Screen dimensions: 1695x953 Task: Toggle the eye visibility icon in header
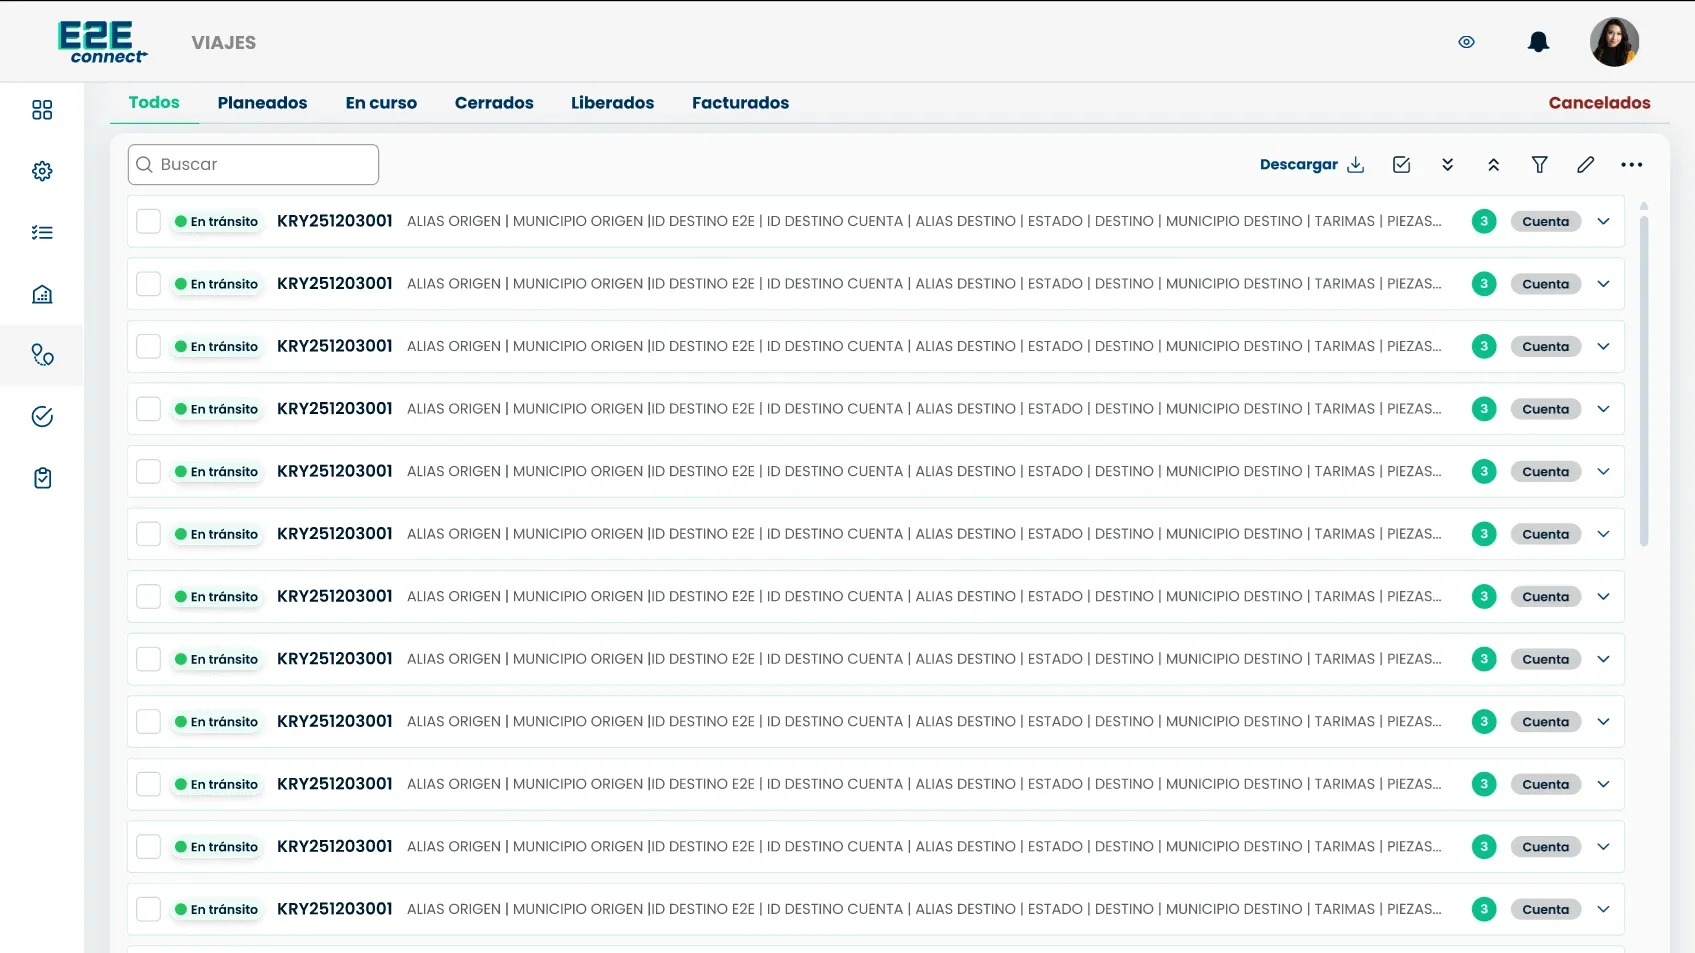[x=1467, y=42]
